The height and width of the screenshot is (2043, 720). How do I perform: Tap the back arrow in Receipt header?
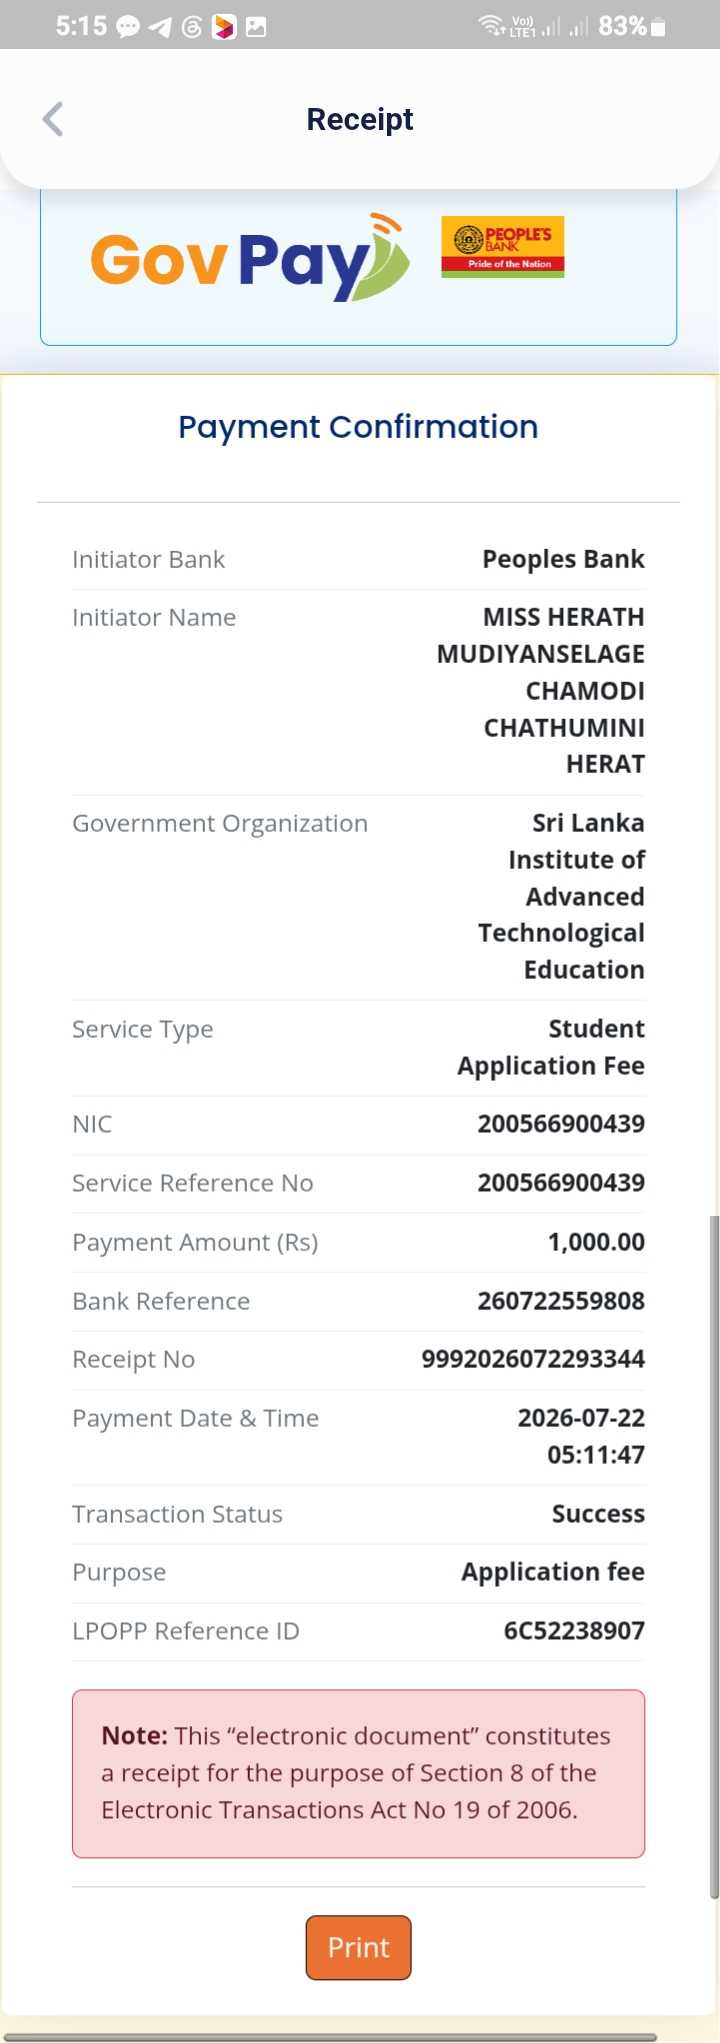[x=53, y=119]
